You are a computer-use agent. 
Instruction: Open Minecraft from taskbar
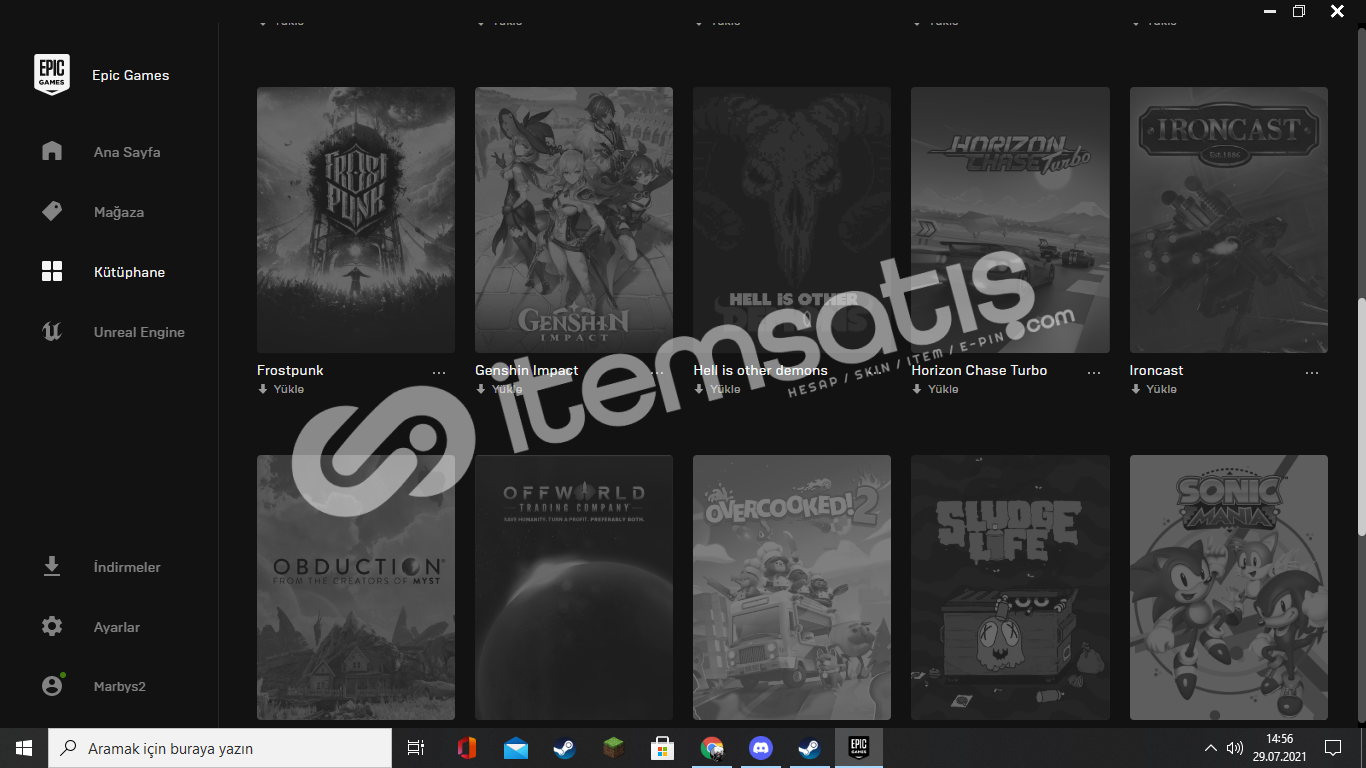pos(613,748)
